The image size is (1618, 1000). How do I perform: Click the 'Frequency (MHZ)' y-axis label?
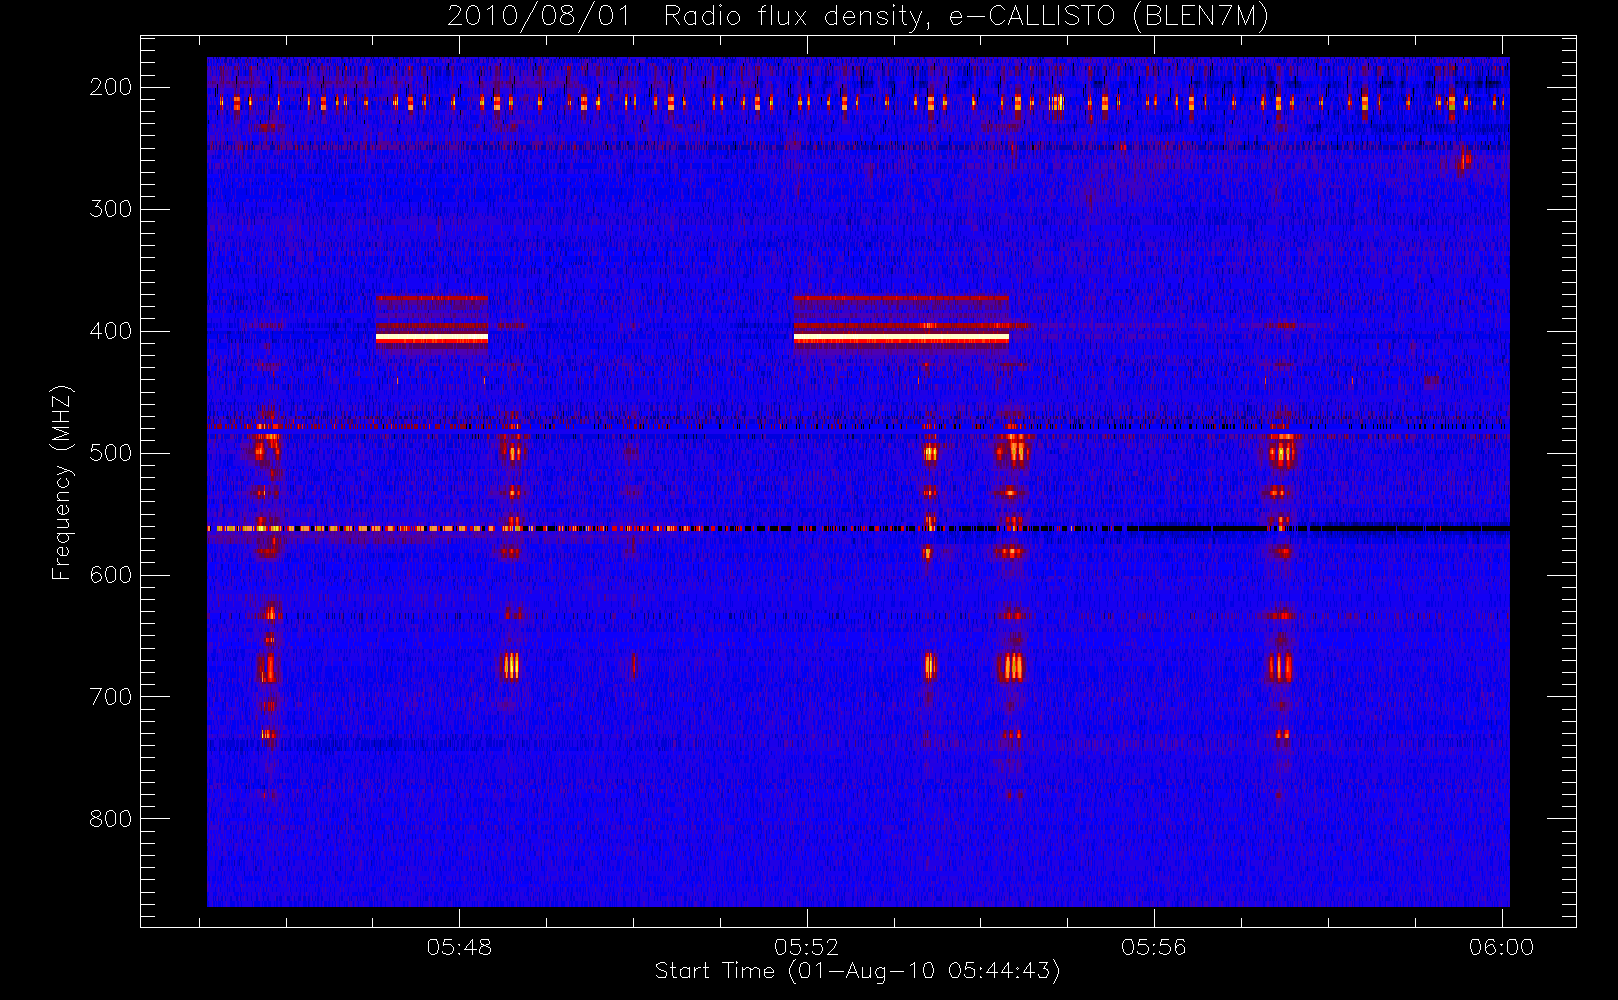[x=62, y=482]
